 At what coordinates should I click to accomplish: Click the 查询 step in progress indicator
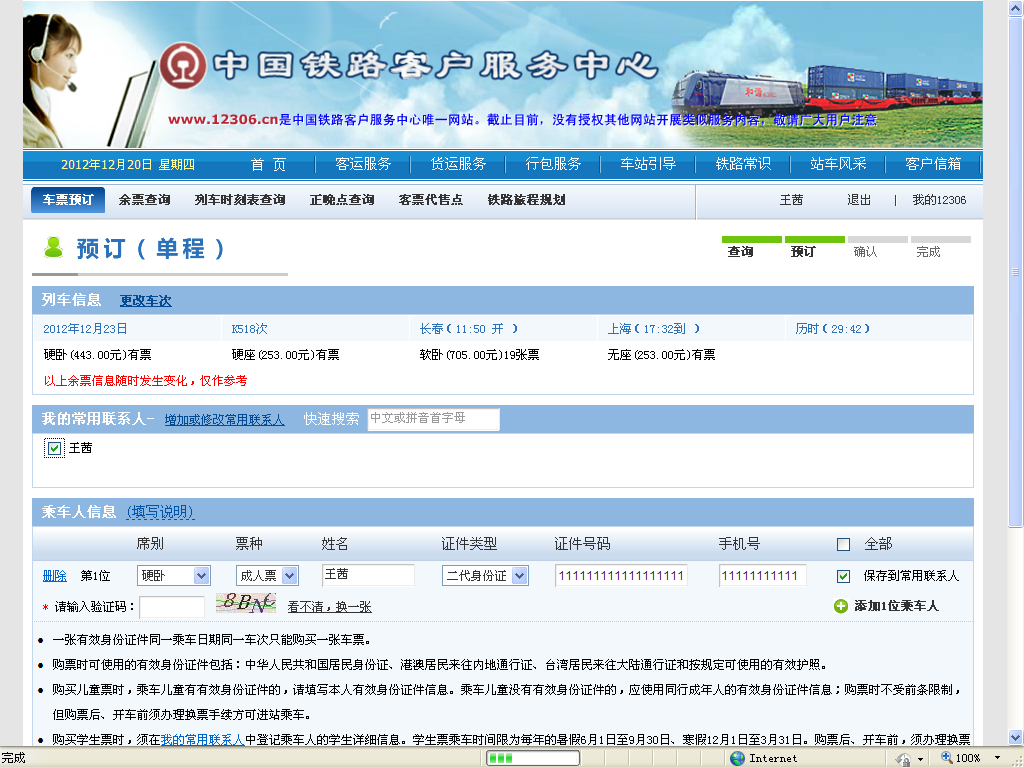point(741,252)
